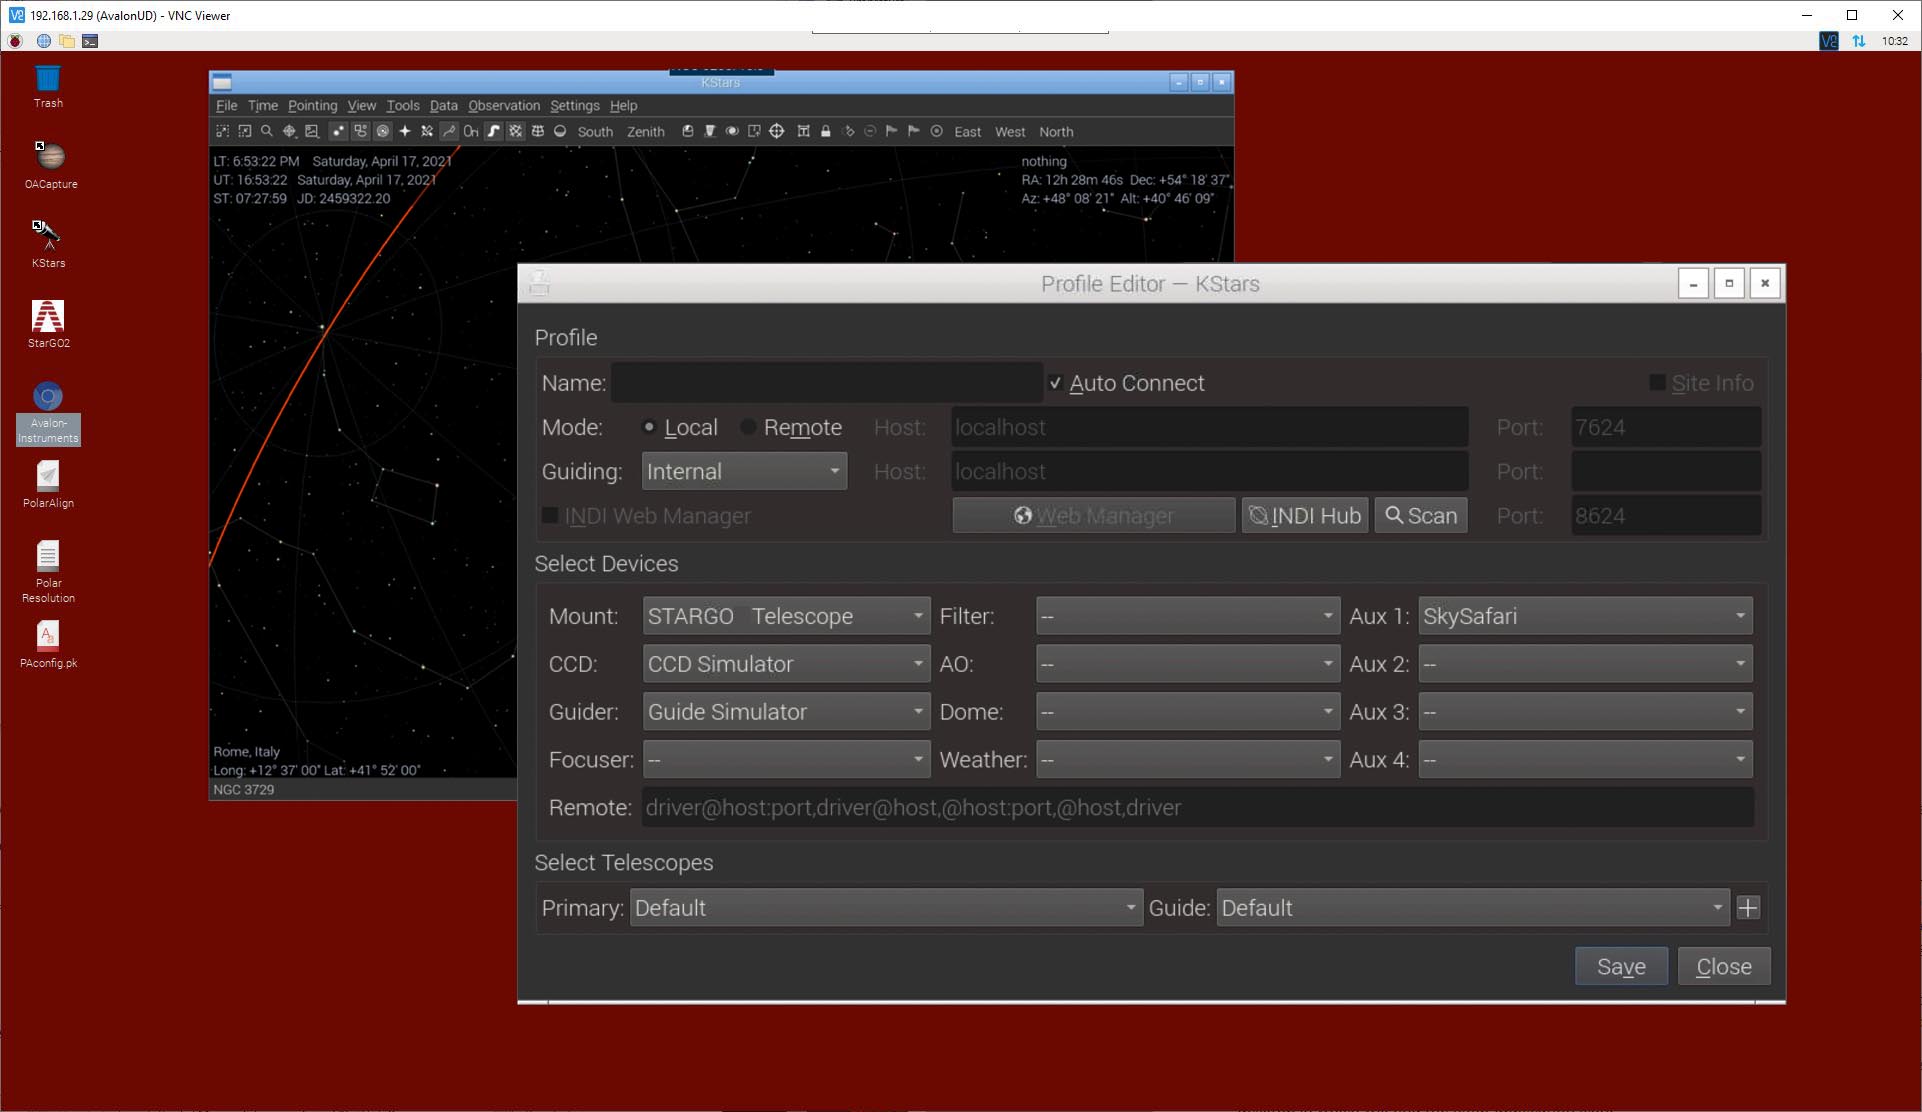Click the INDI Hub button

pyautogui.click(x=1305, y=515)
